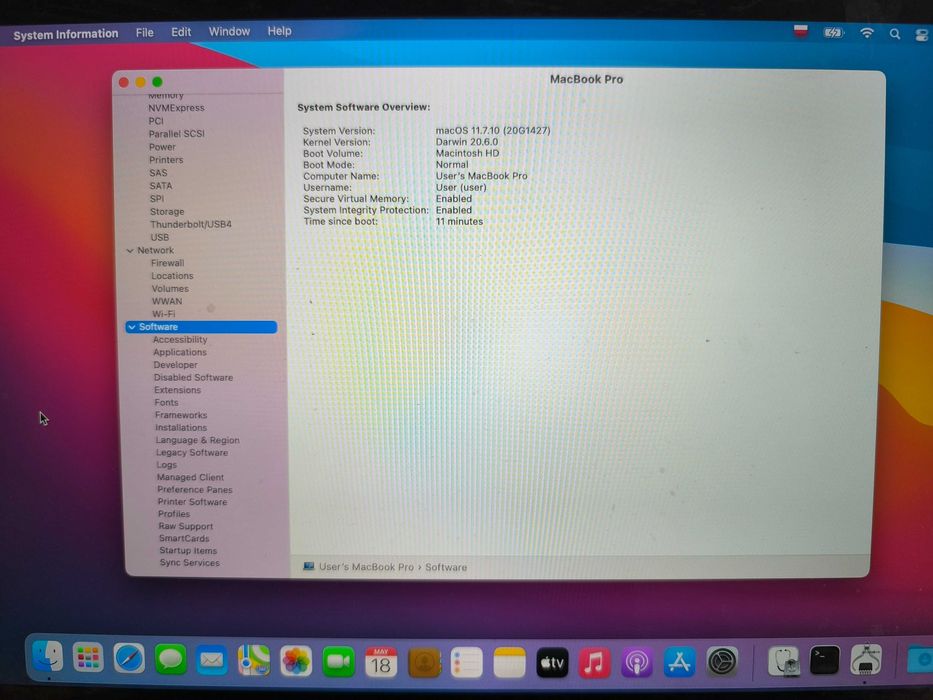The image size is (933, 700).
Task: Click the battery status icon
Action: (833, 33)
